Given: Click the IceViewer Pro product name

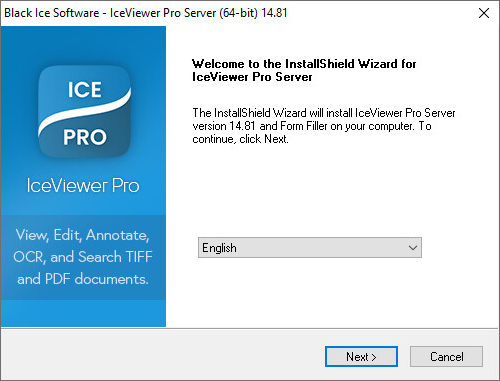Looking at the screenshot, I should [x=83, y=186].
